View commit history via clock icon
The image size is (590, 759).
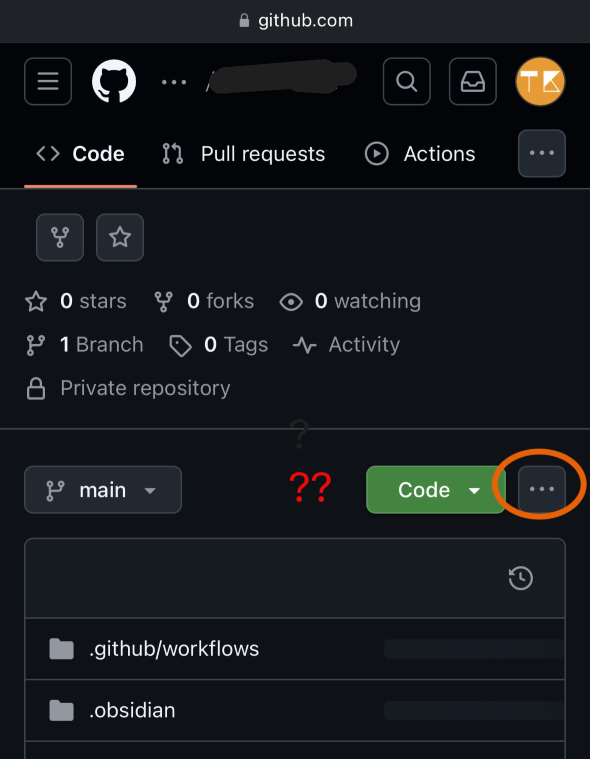pos(521,578)
